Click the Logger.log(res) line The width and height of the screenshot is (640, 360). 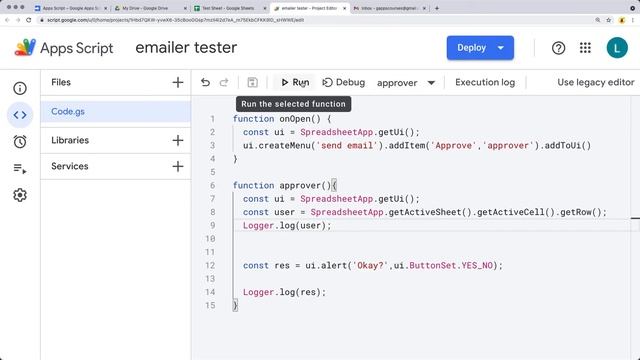[284, 292]
